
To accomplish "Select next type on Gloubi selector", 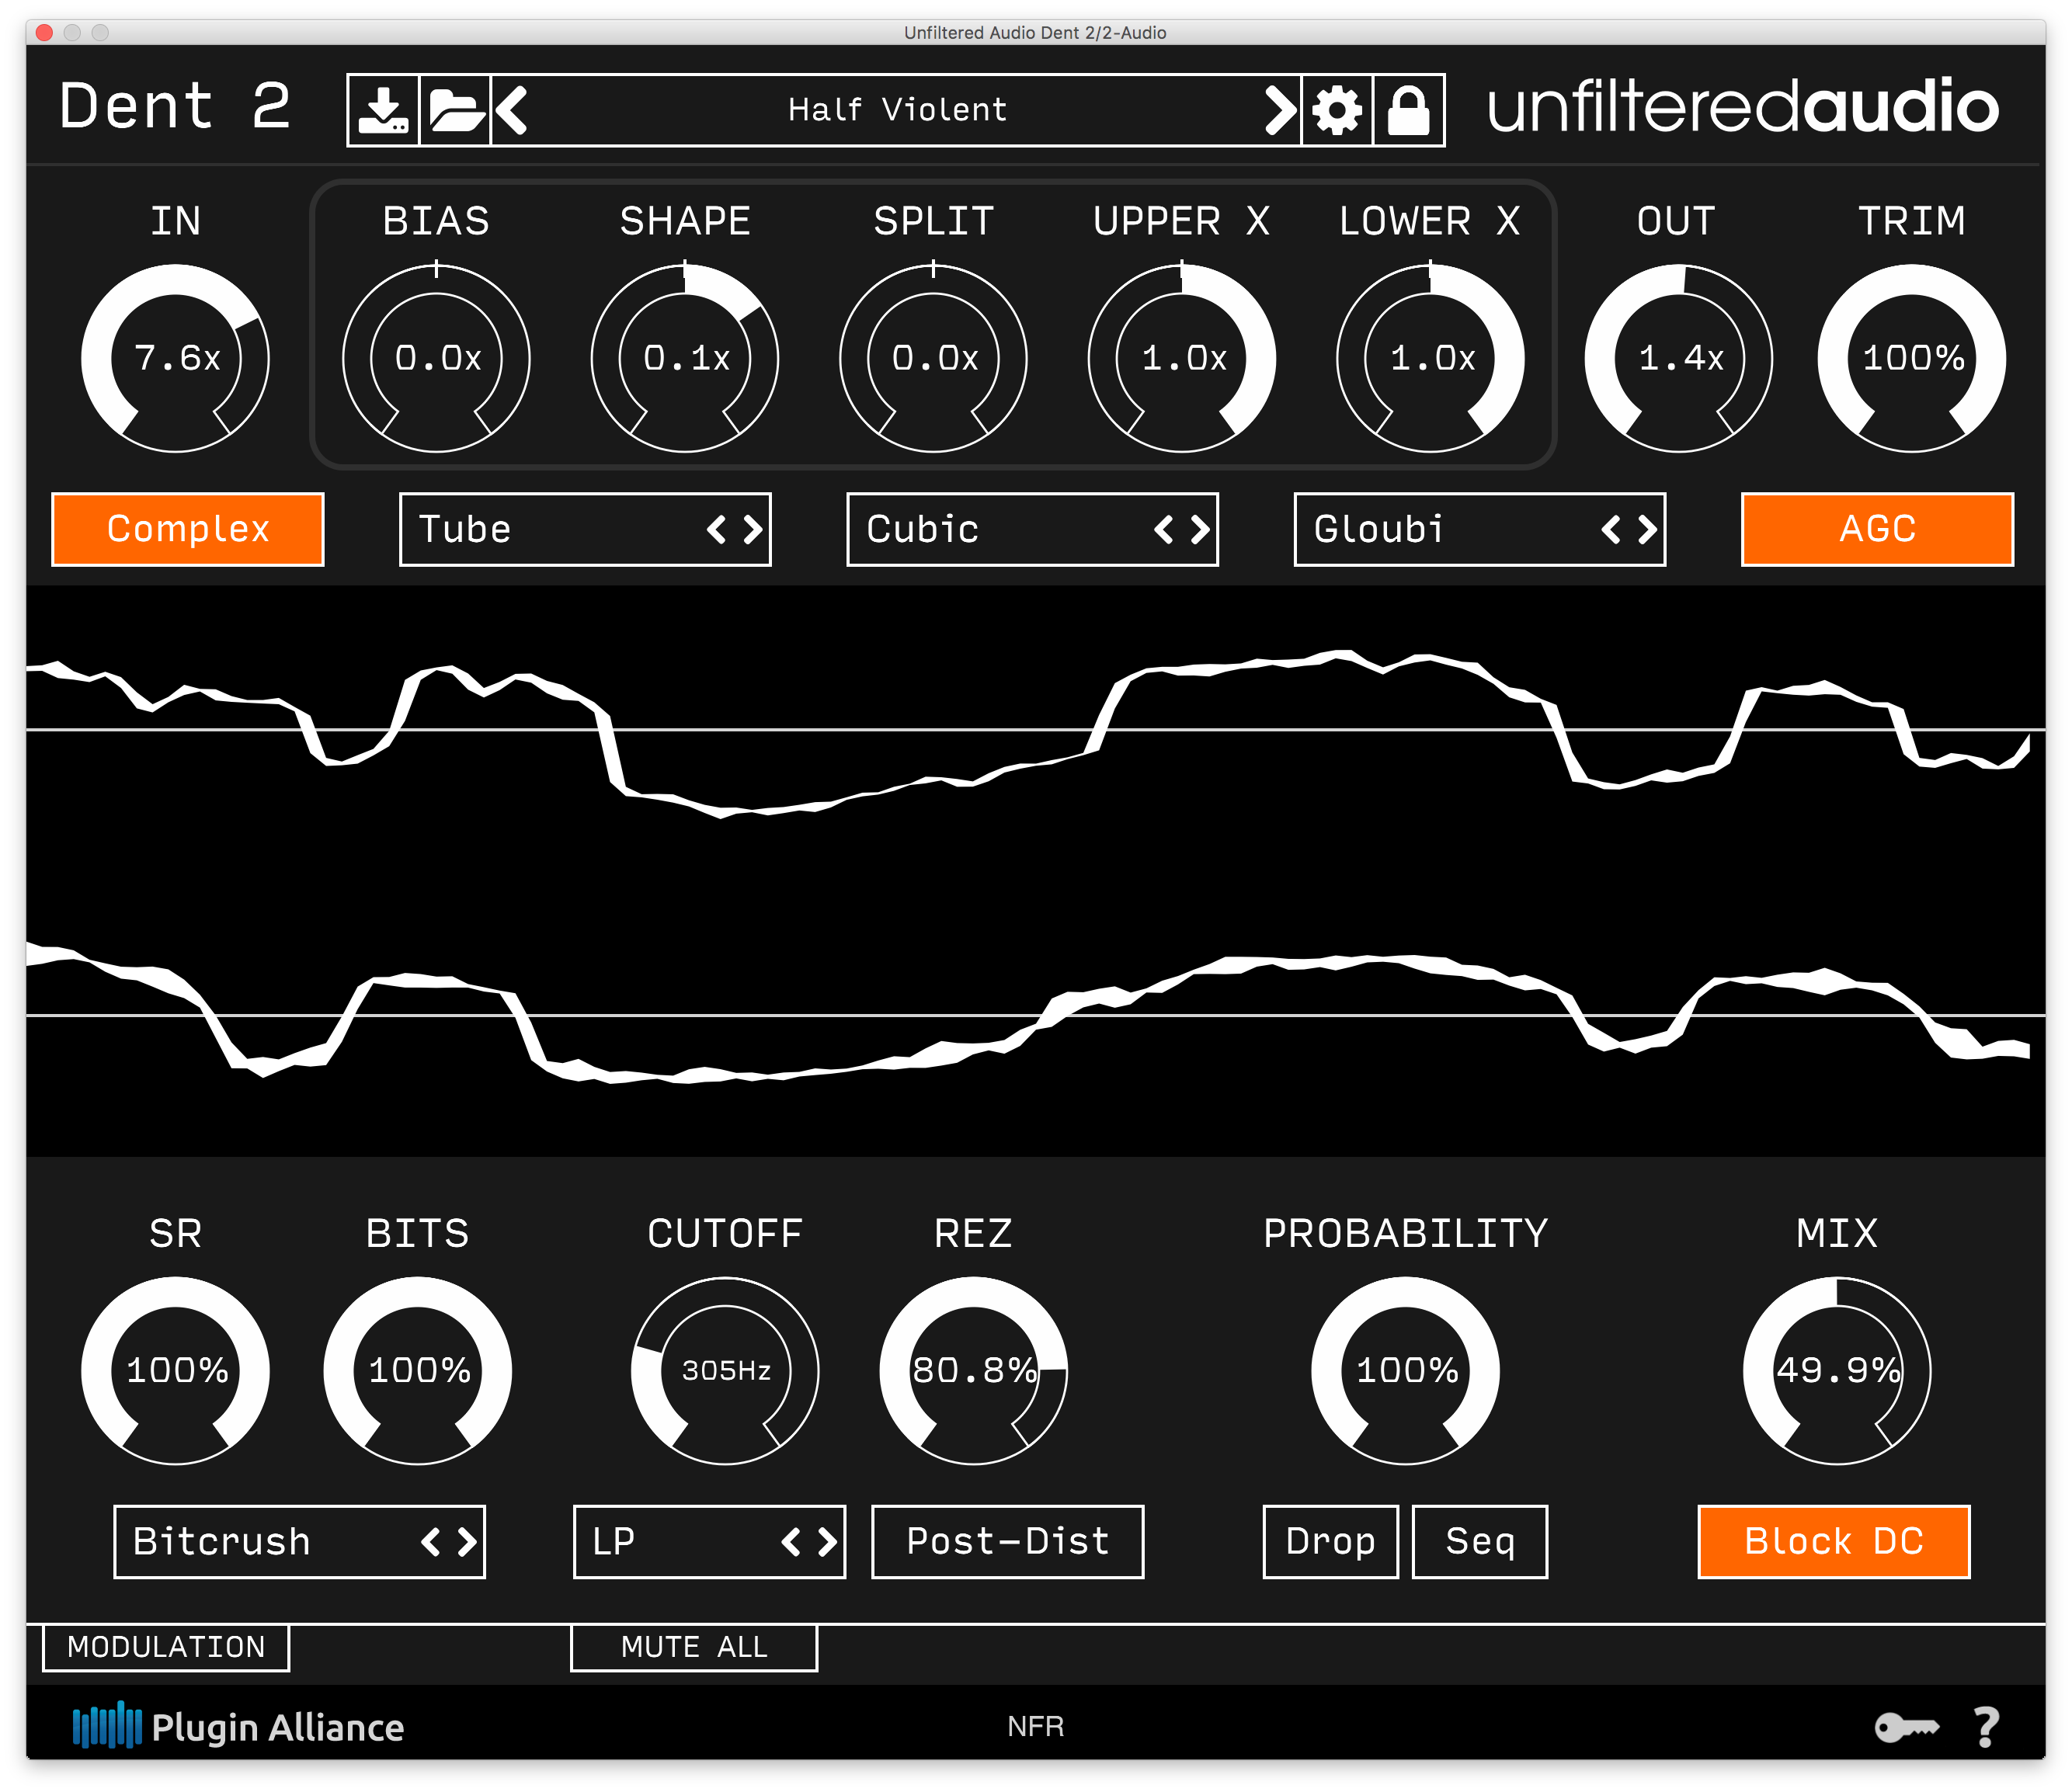I will (1647, 530).
